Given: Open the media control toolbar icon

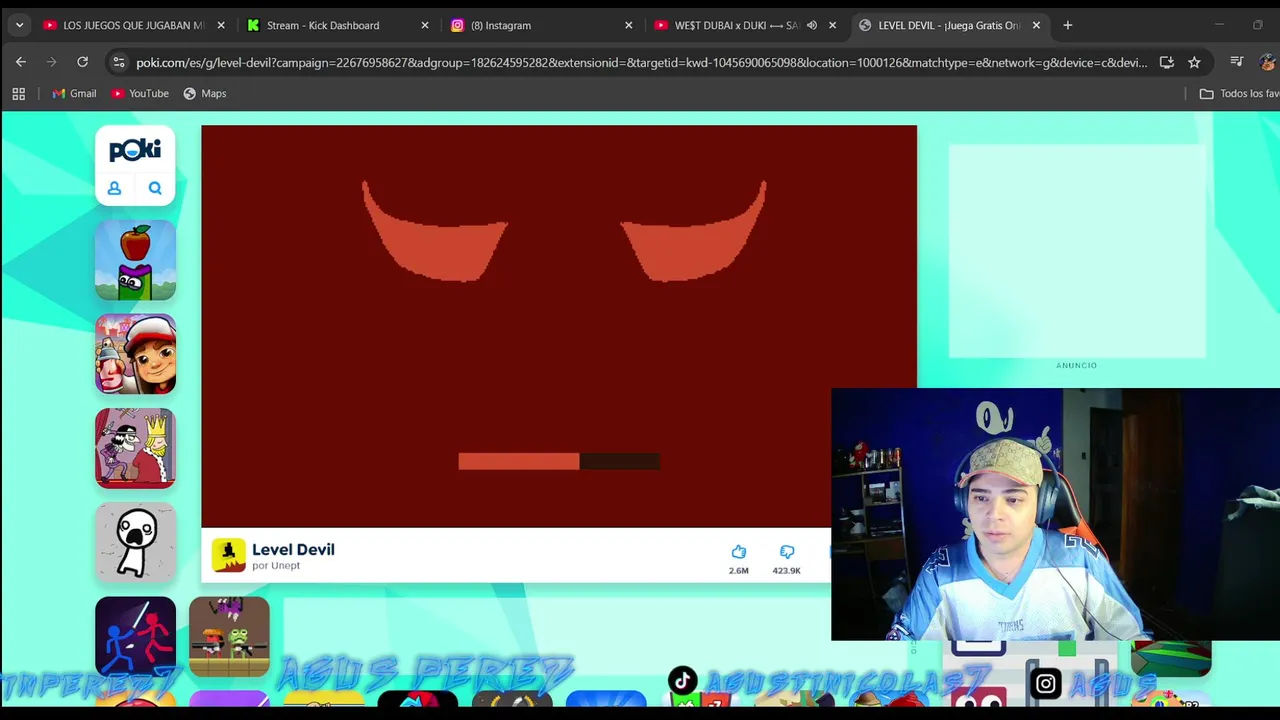Looking at the screenshot, I should coord(1238,62).
